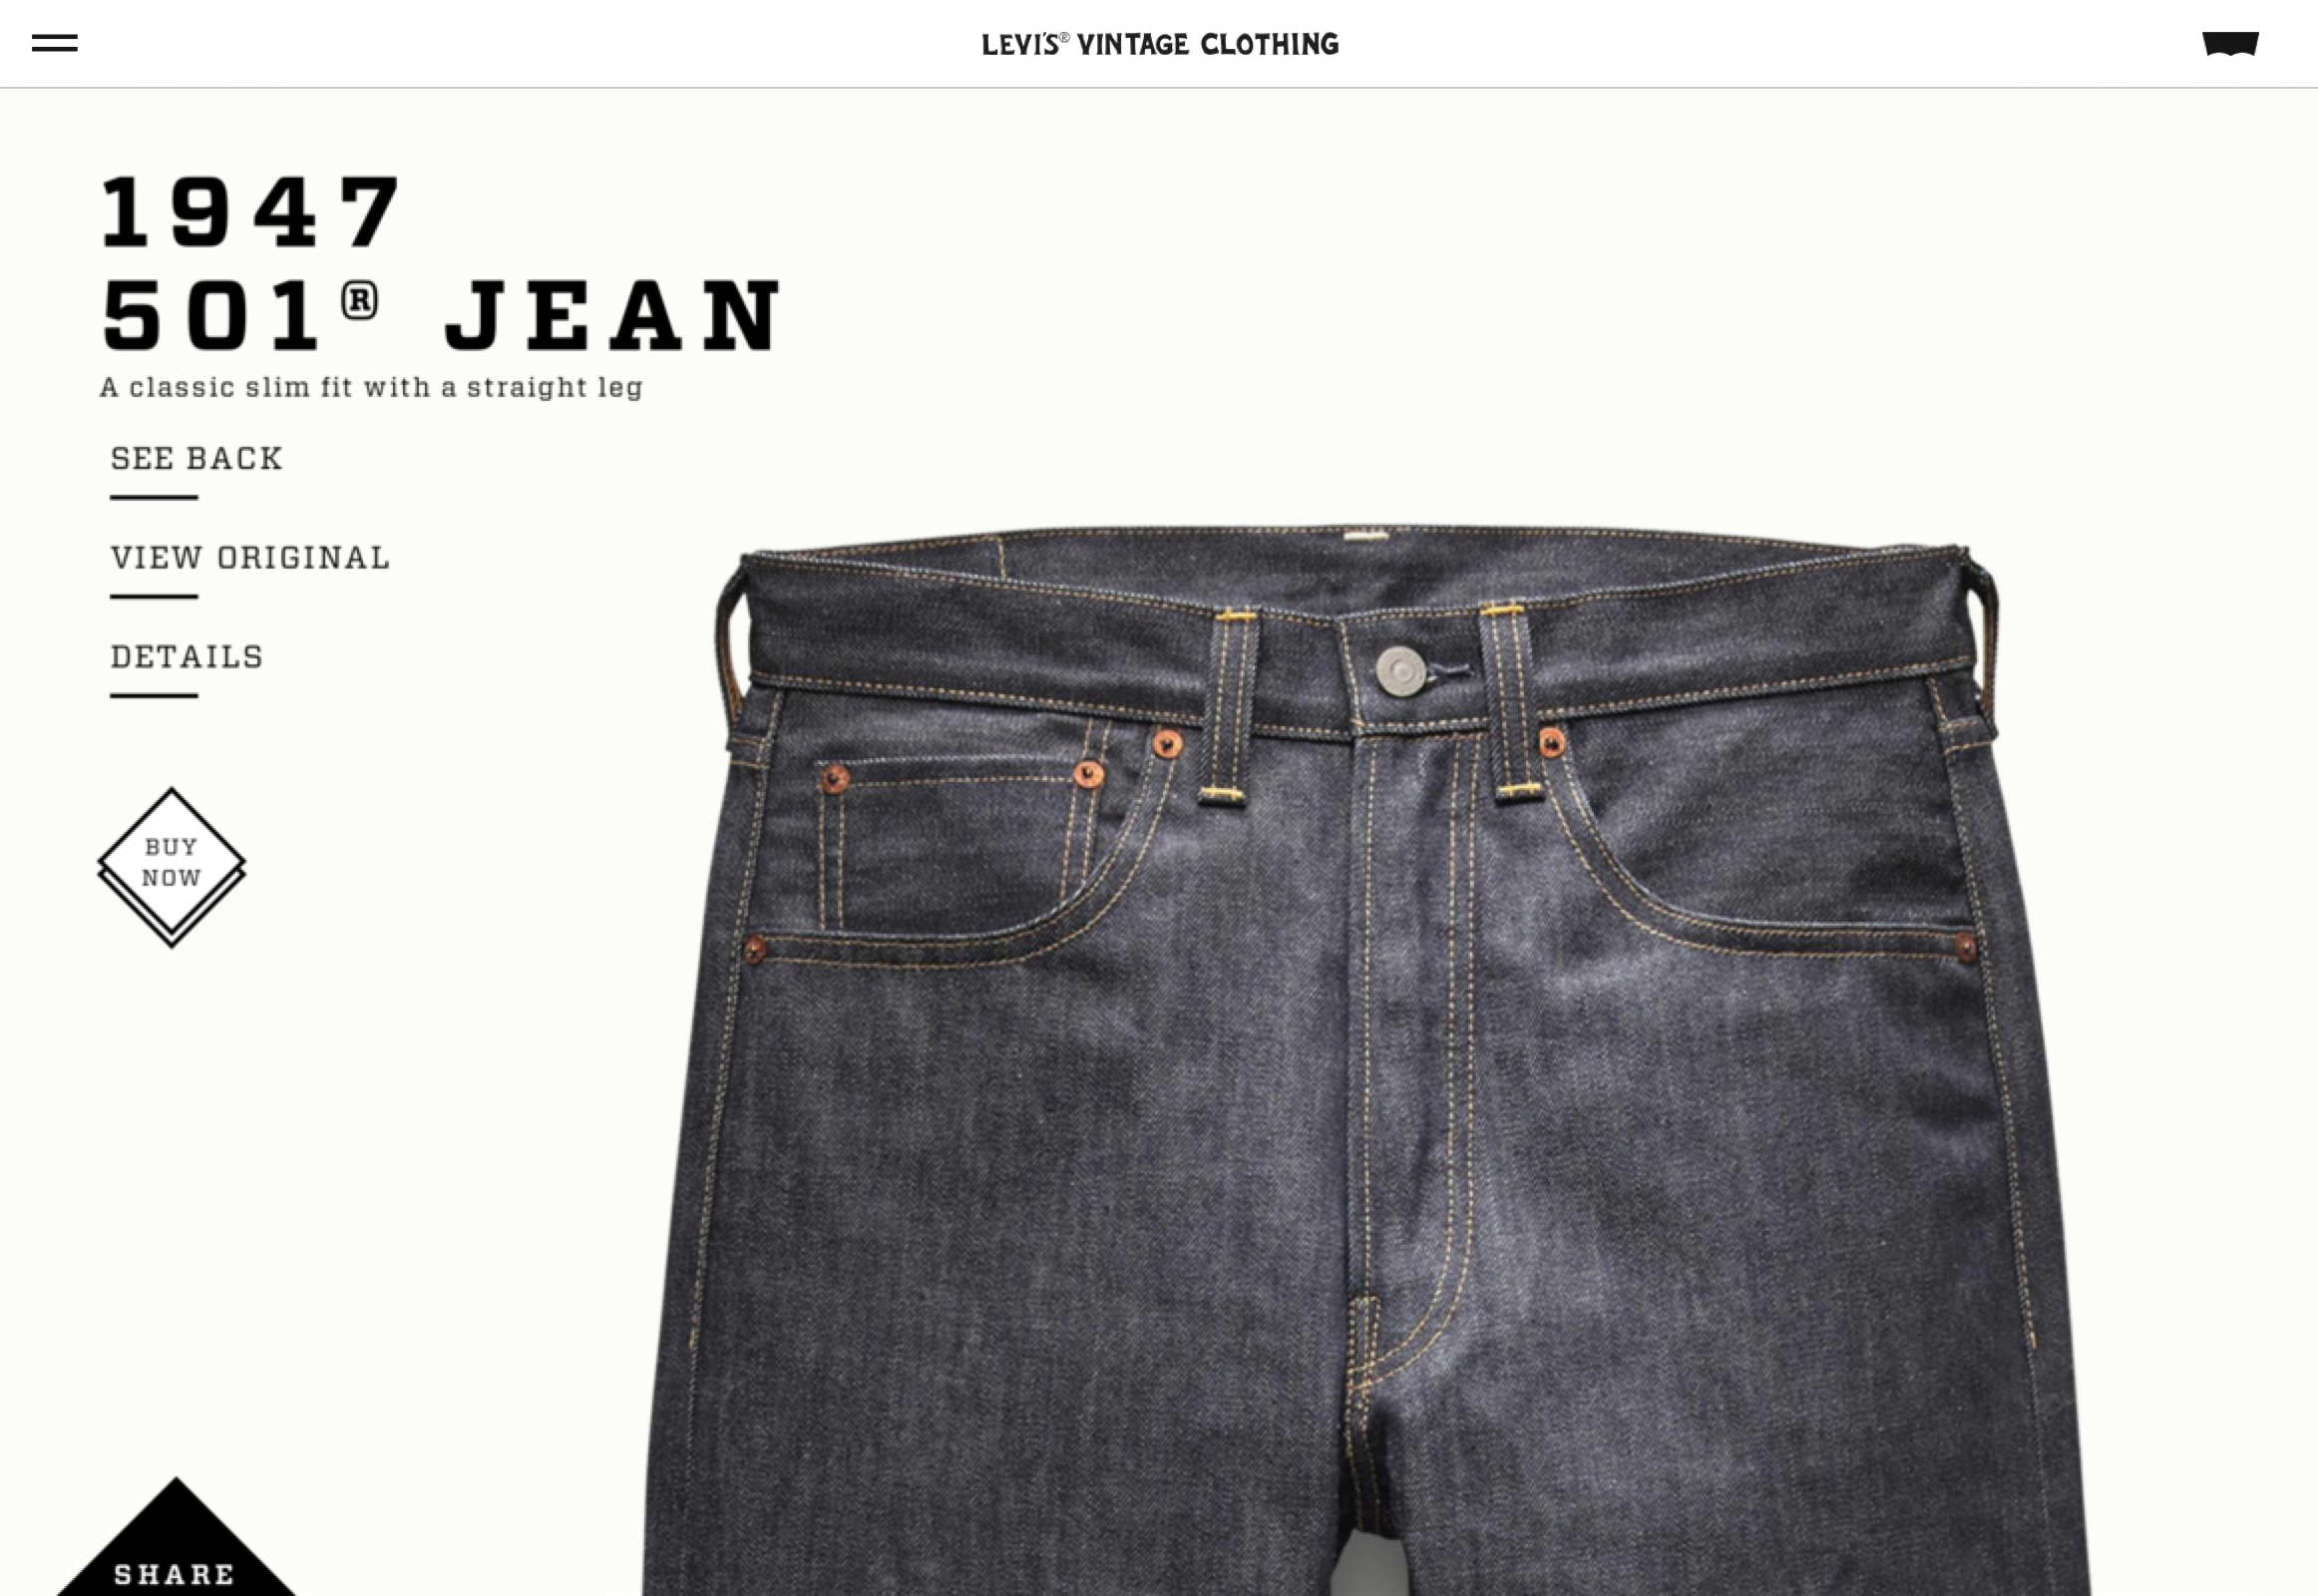Click the copper rivet at left hip seam

coord(755,948)
